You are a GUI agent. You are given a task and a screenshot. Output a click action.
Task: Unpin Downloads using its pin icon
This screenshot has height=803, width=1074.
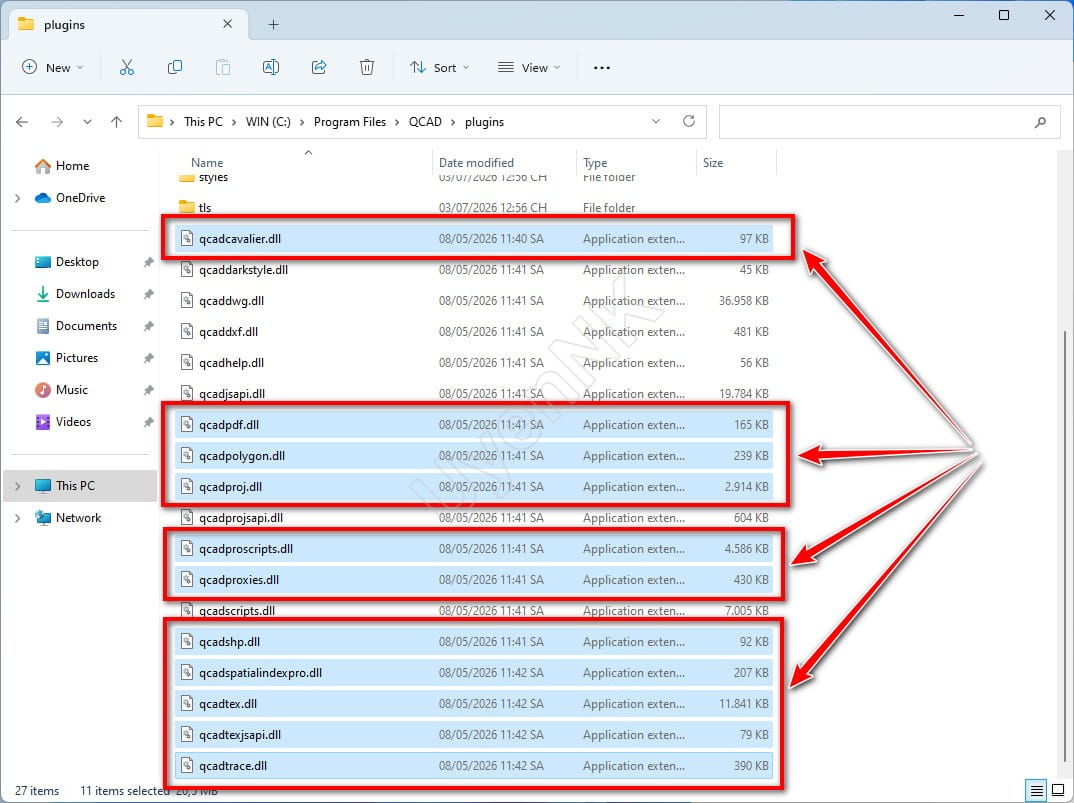point(148,295)
